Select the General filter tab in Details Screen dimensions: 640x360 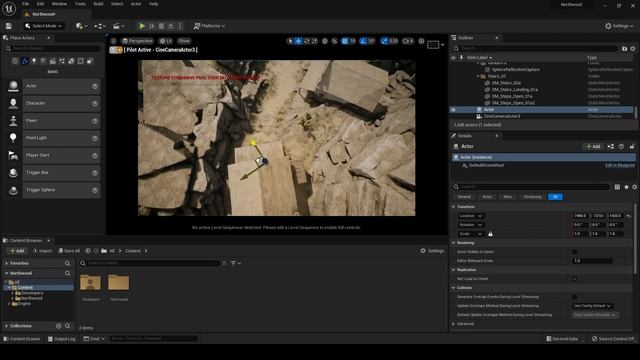[x=464, y=197]
